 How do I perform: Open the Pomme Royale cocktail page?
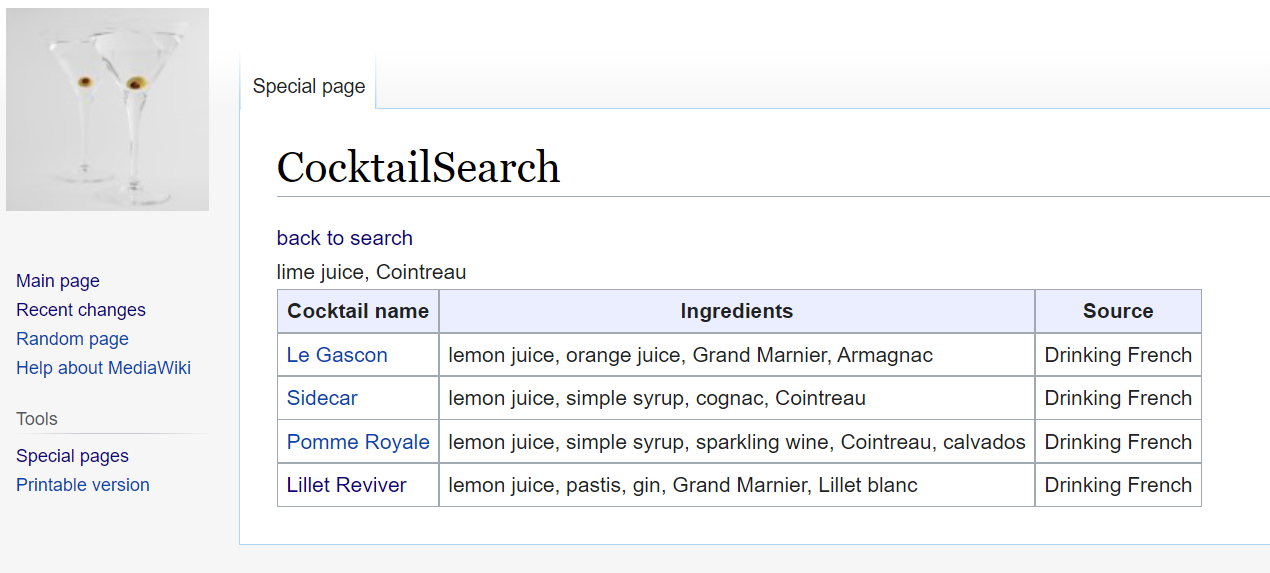pos(358,442)
